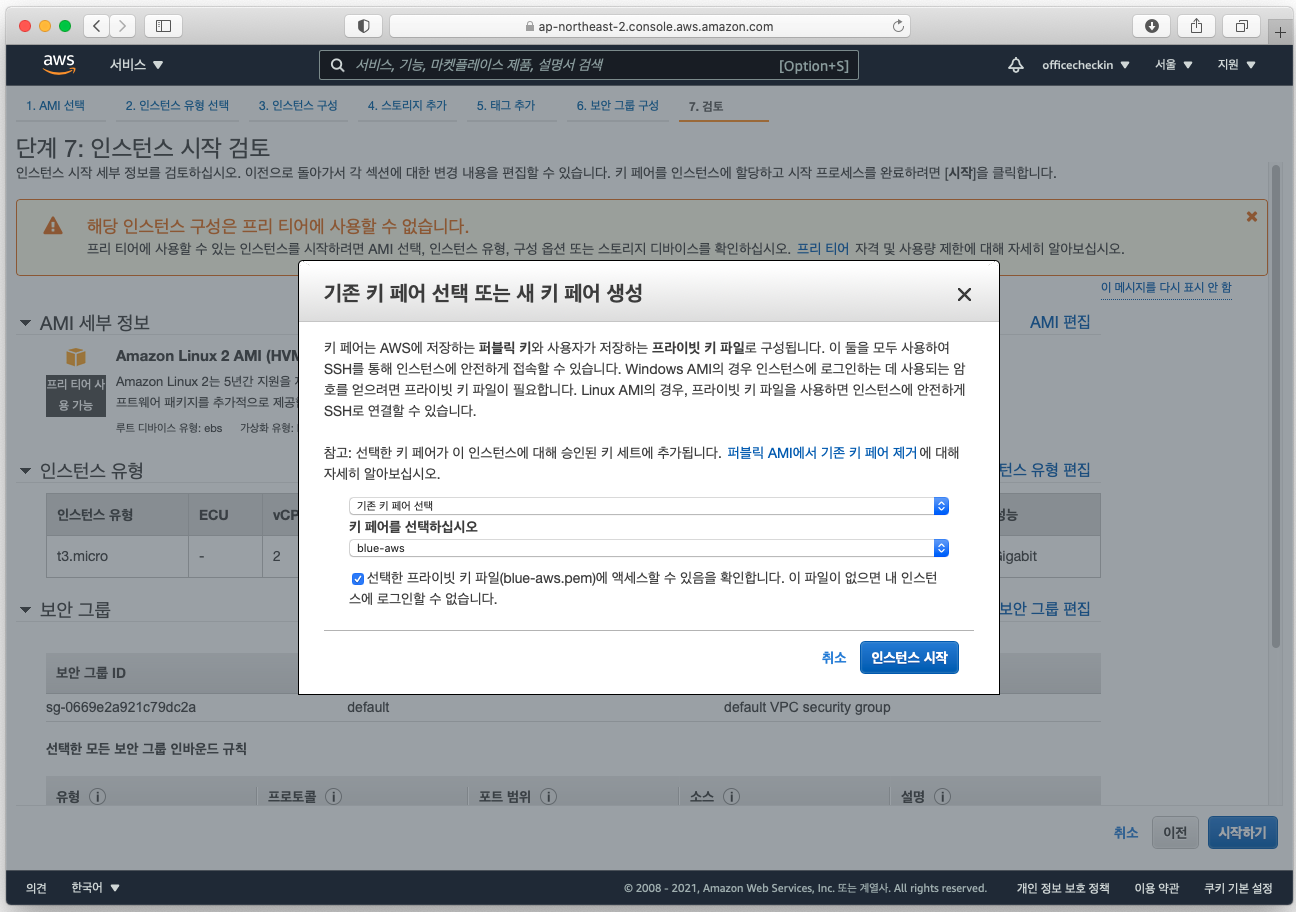
Task: Go to step 4. 스토리지 추가 tab
Action: point(407,106)
